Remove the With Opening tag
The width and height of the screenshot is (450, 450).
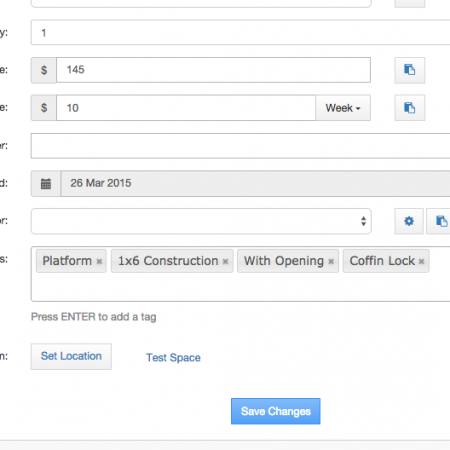(x=331, y=261)
